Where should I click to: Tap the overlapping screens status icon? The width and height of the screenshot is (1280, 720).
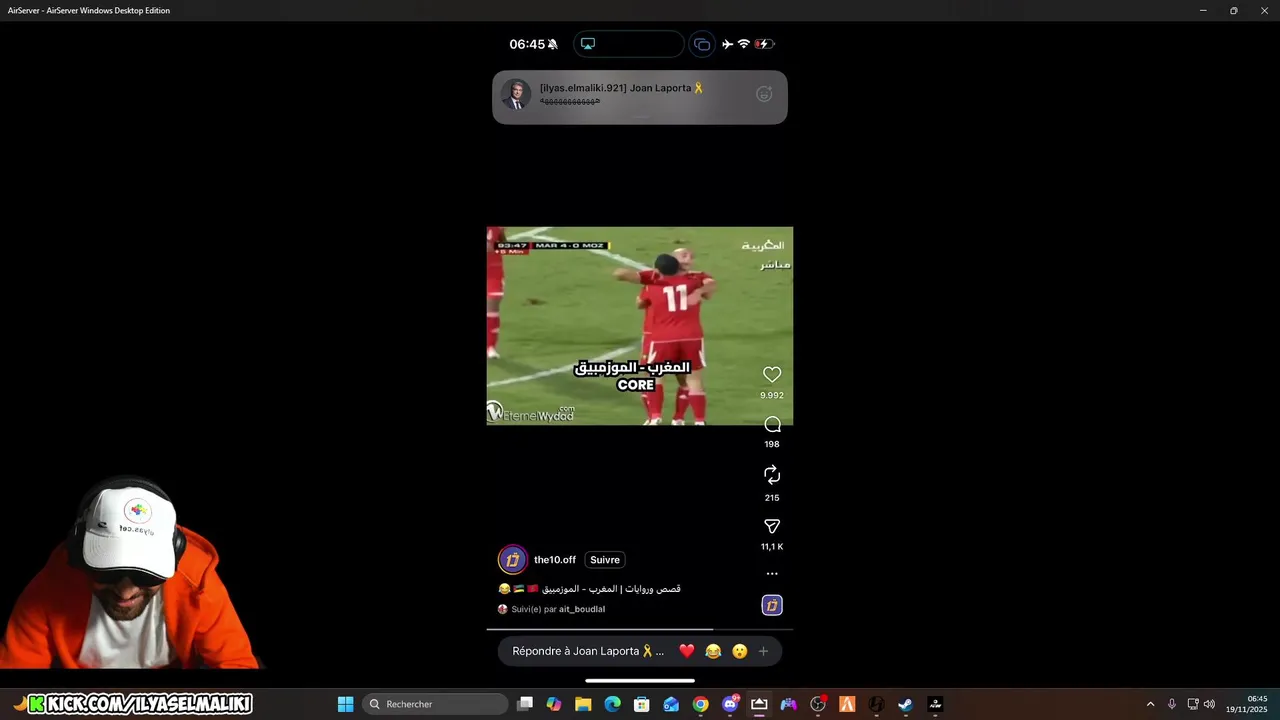(702, 44)
